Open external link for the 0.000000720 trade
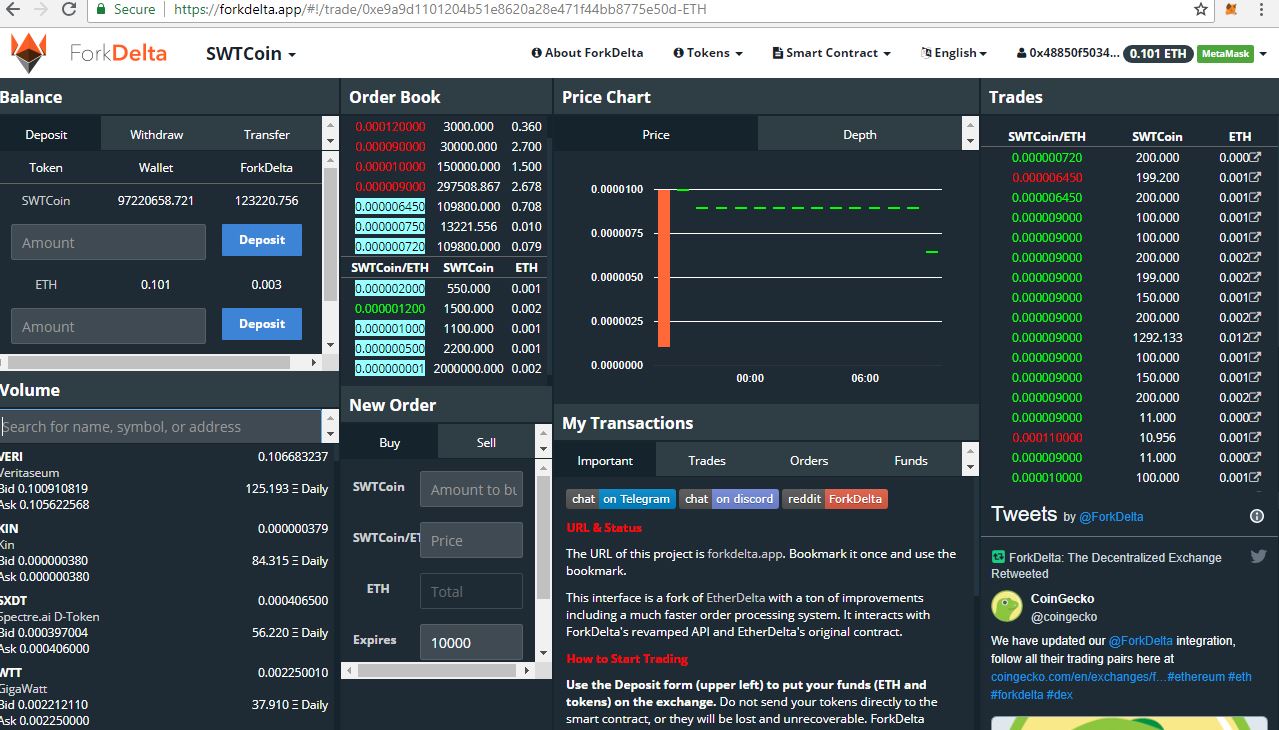Screen dimensions: 1279x730 coord(1254,157)
